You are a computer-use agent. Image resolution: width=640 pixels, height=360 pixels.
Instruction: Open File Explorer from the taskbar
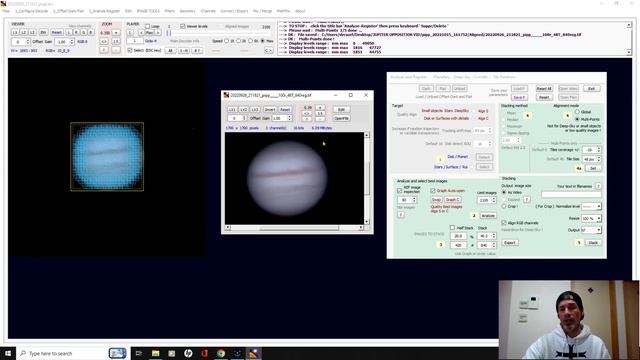pyautogui.click(x=156, y=353)
